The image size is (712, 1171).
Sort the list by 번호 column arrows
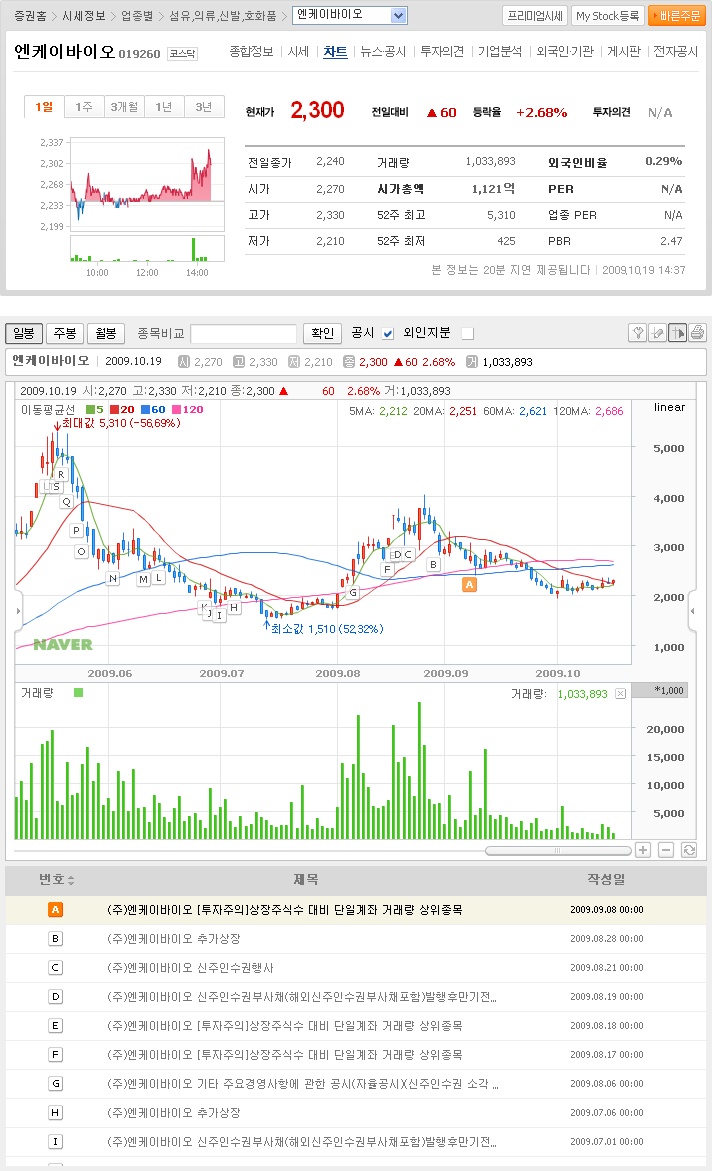(71, 880)
